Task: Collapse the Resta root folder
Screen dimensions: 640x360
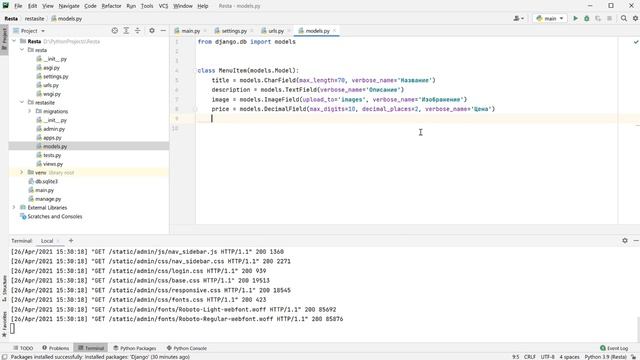Action: [14, 41]
